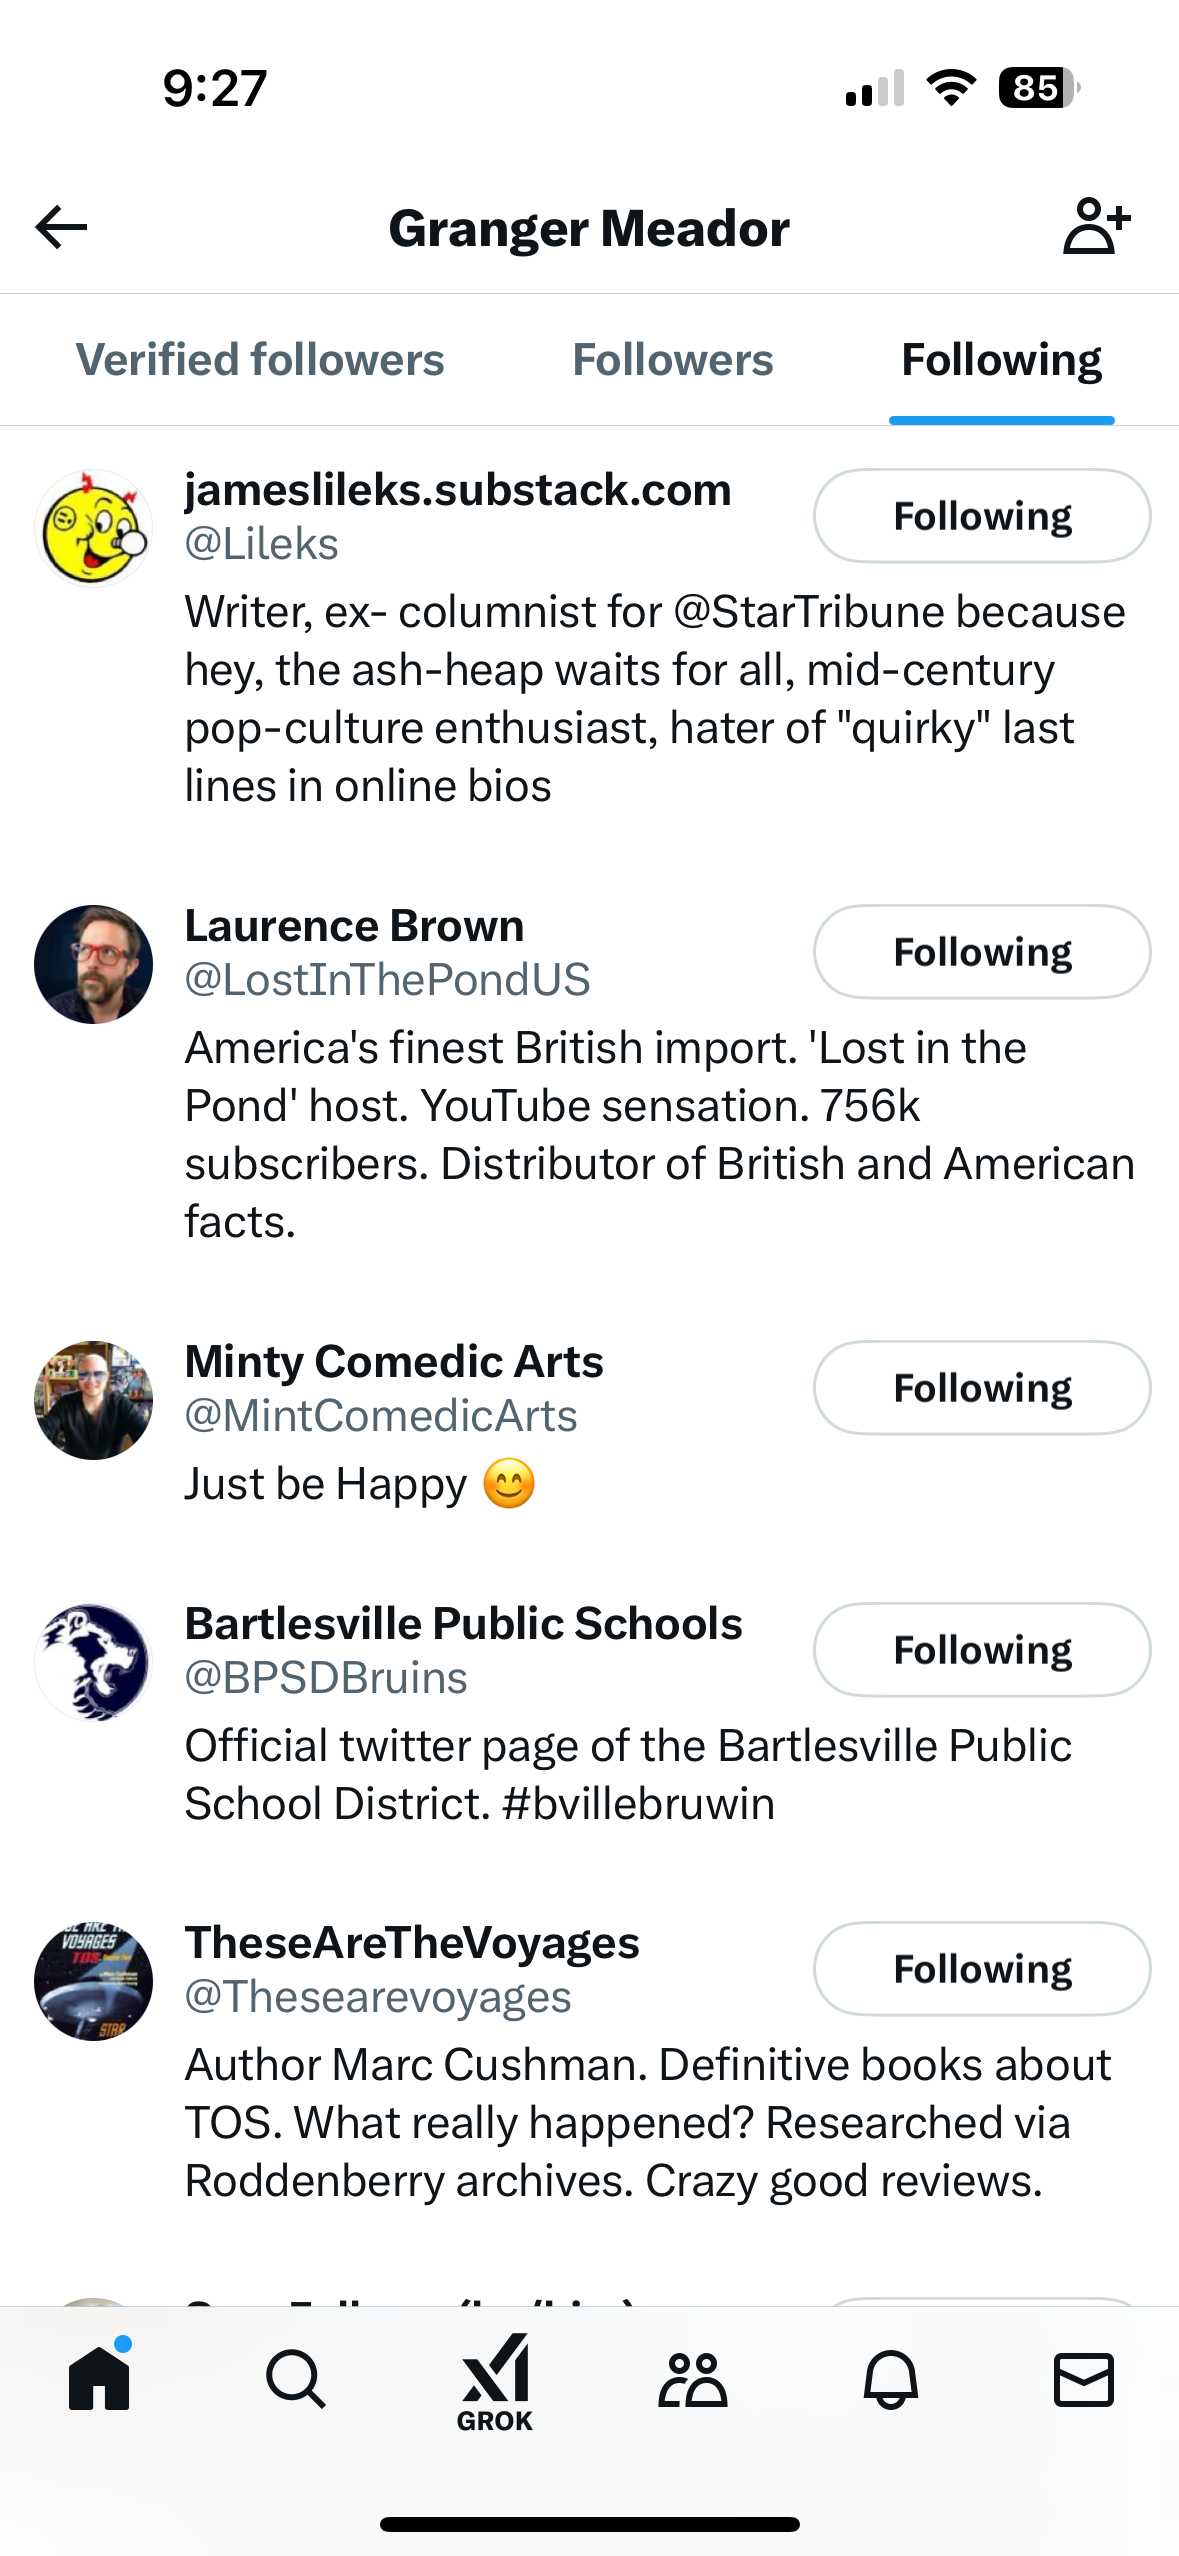The height and width of the screenshot is (2556, 1179).
Task: Toggle Following for @Lileks
Action: coord(982,516)
